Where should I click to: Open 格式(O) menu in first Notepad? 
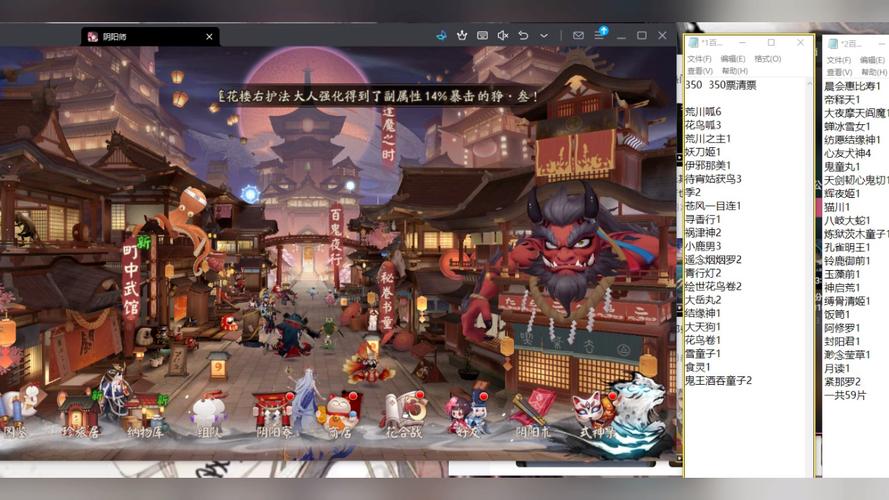pos(768,59)
